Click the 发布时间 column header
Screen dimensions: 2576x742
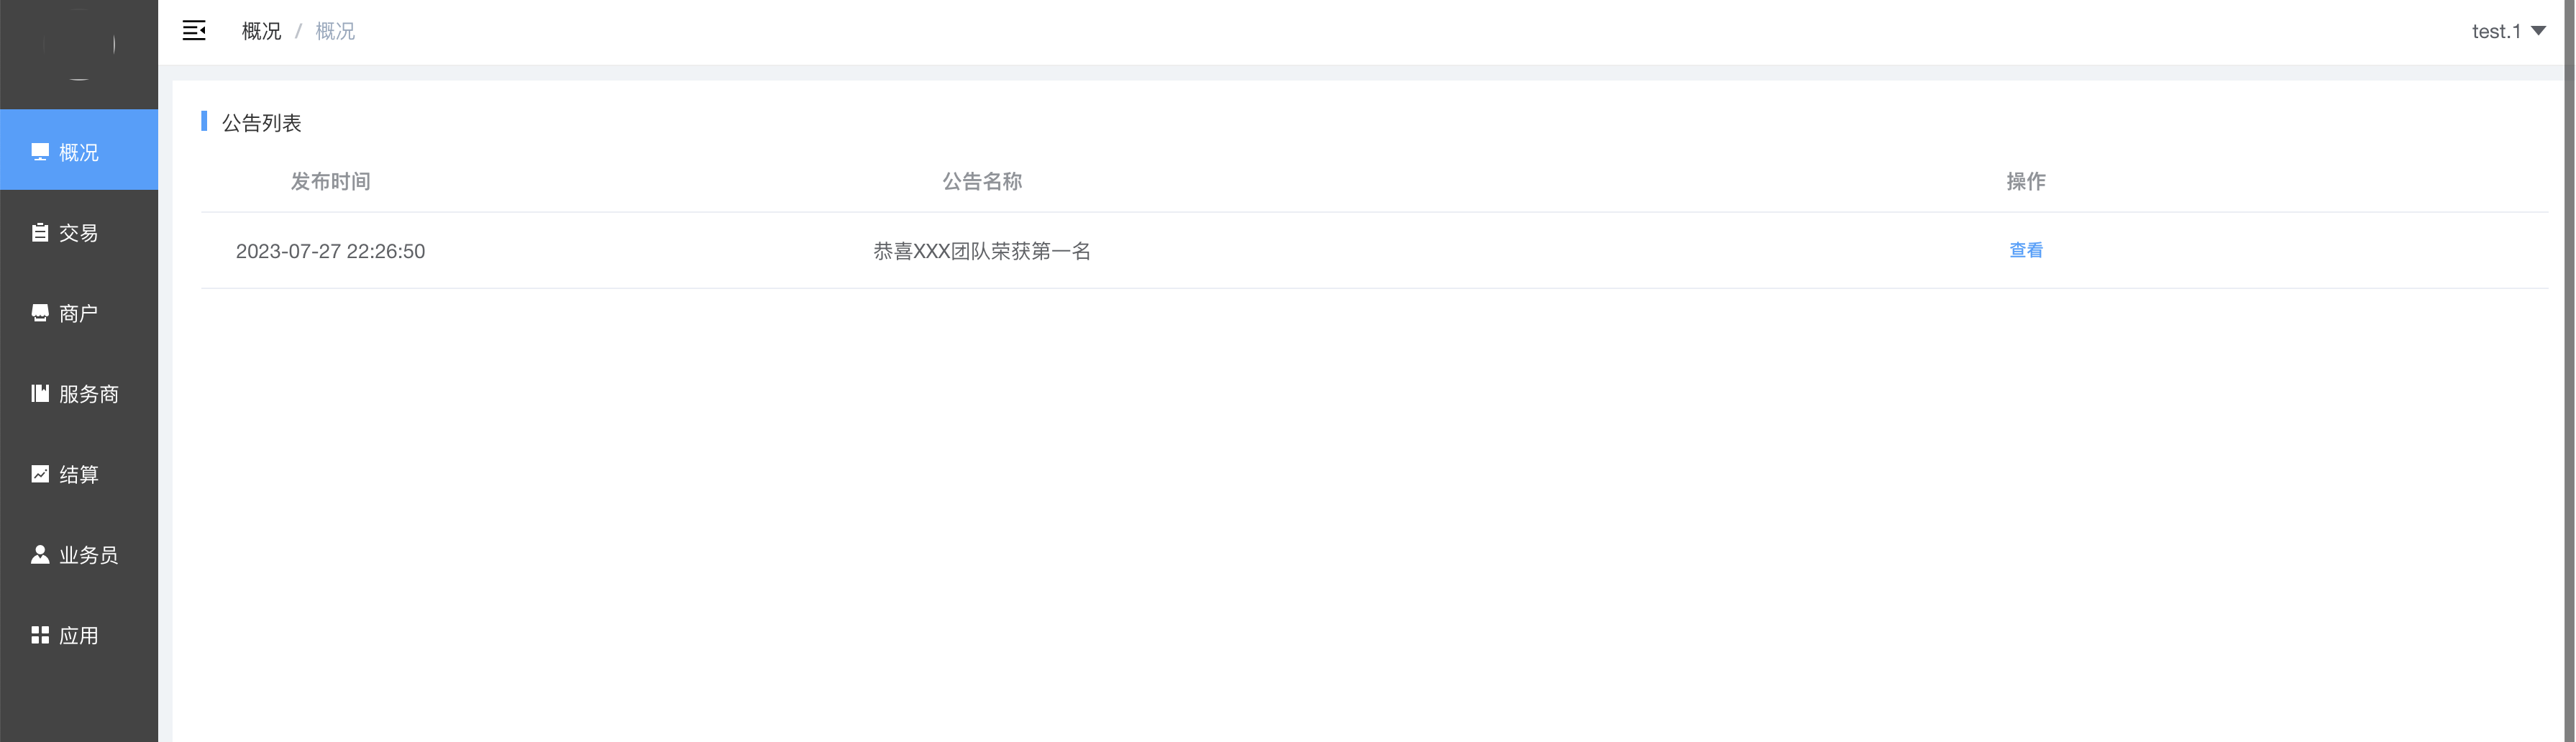[x=330, y=181]
